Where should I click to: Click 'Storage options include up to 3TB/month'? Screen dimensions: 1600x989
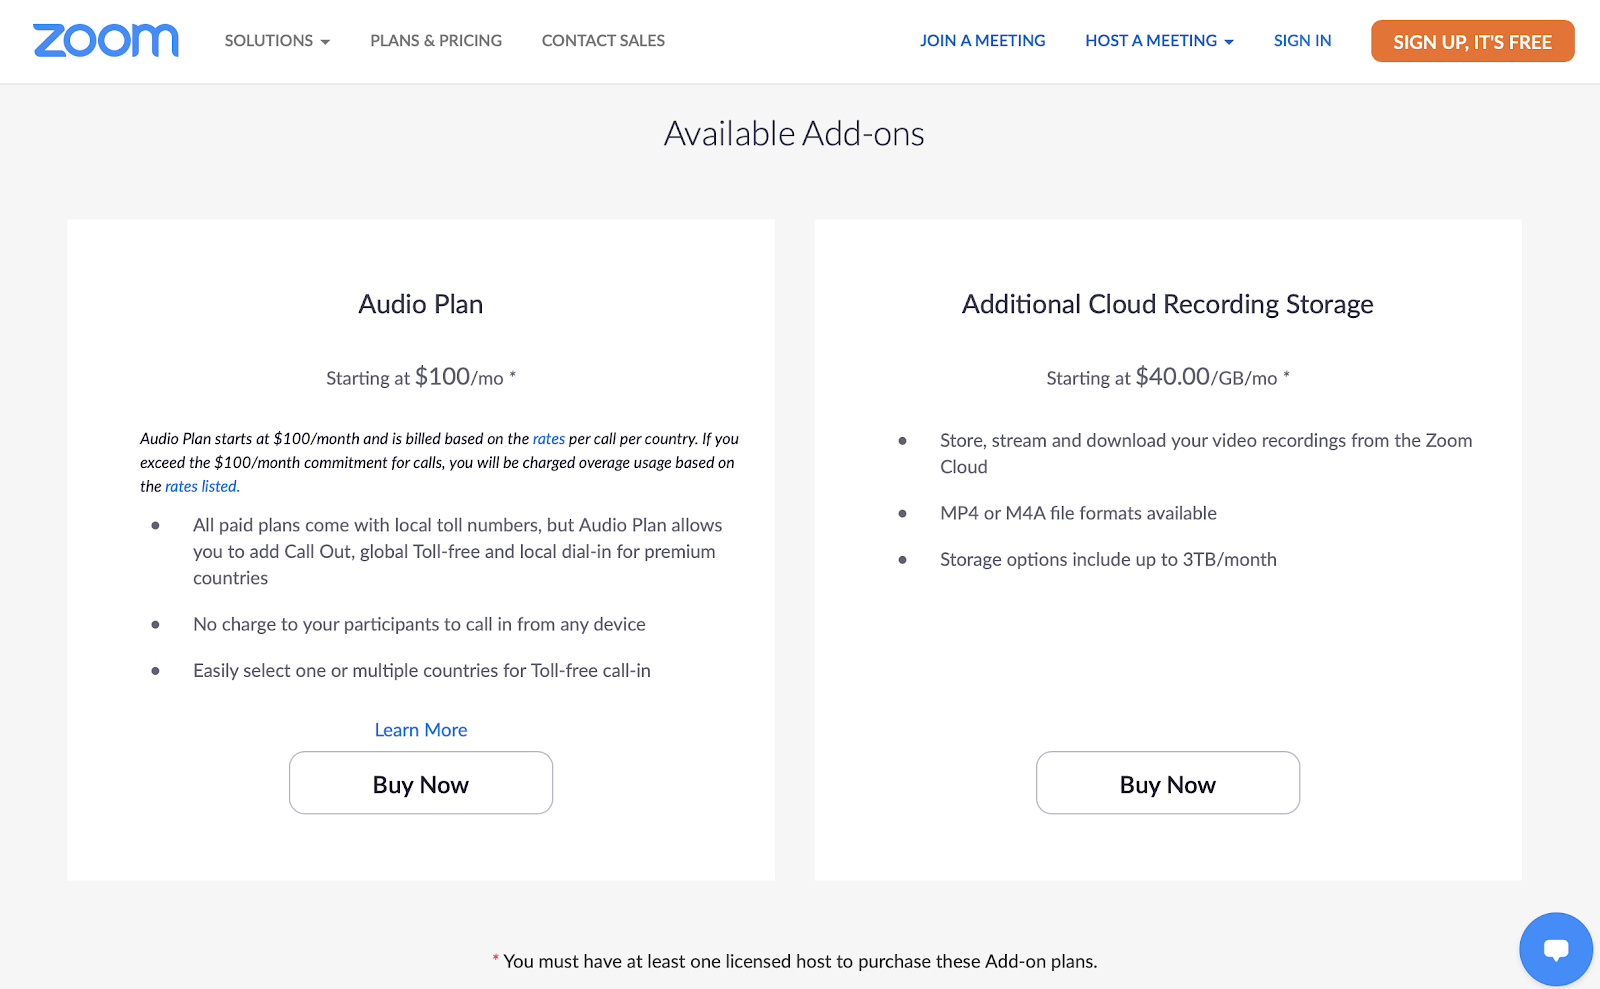point(1108,560)
